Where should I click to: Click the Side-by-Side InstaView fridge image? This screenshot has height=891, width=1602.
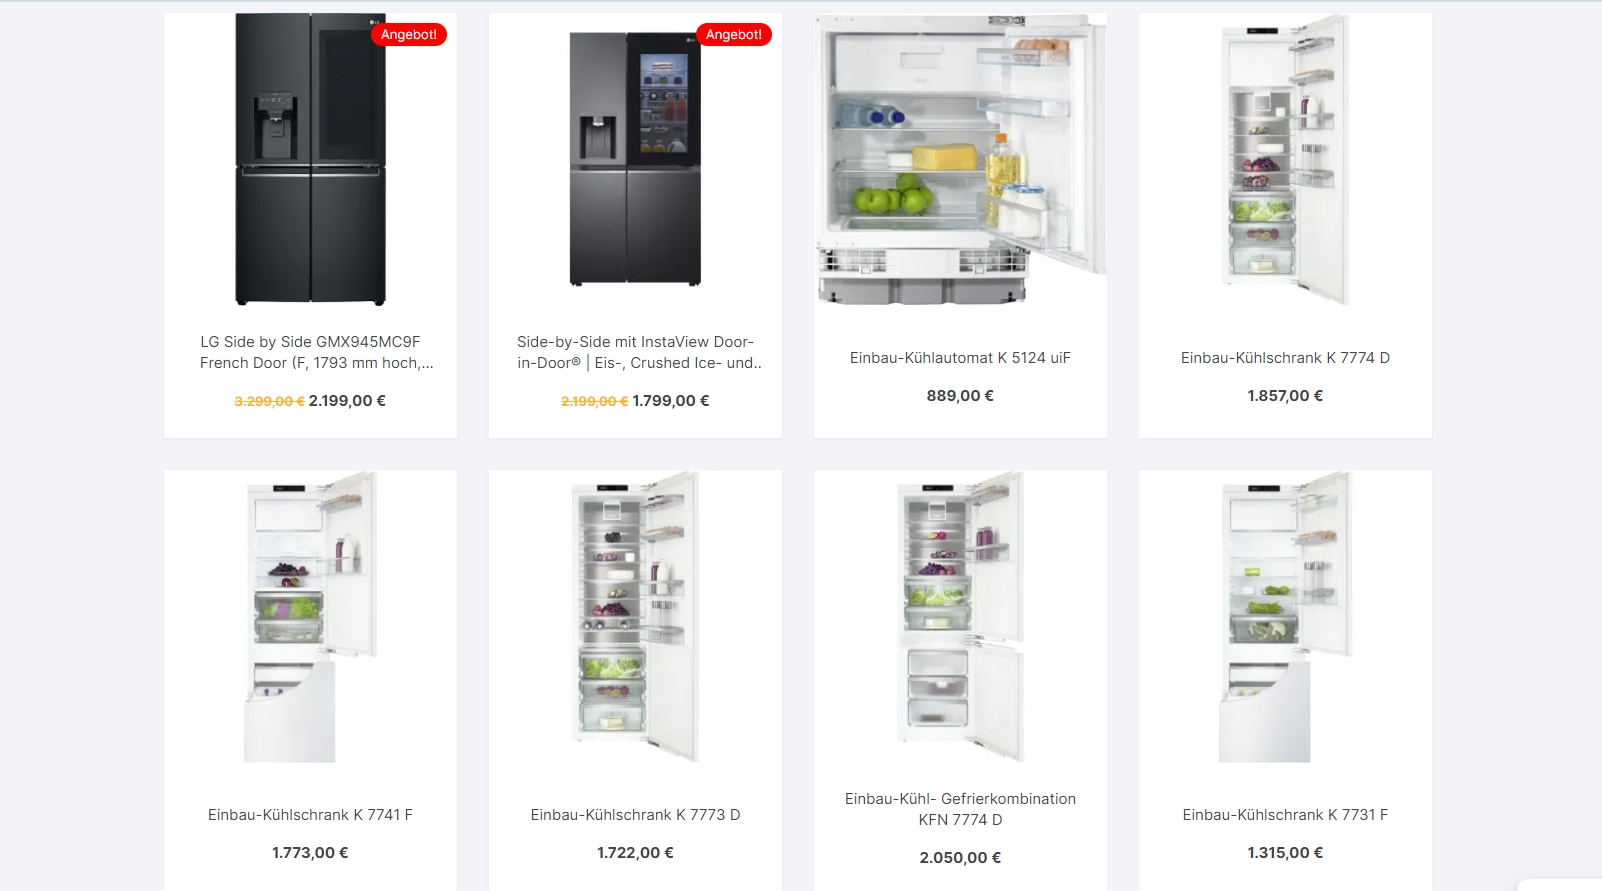click(635, 160)
